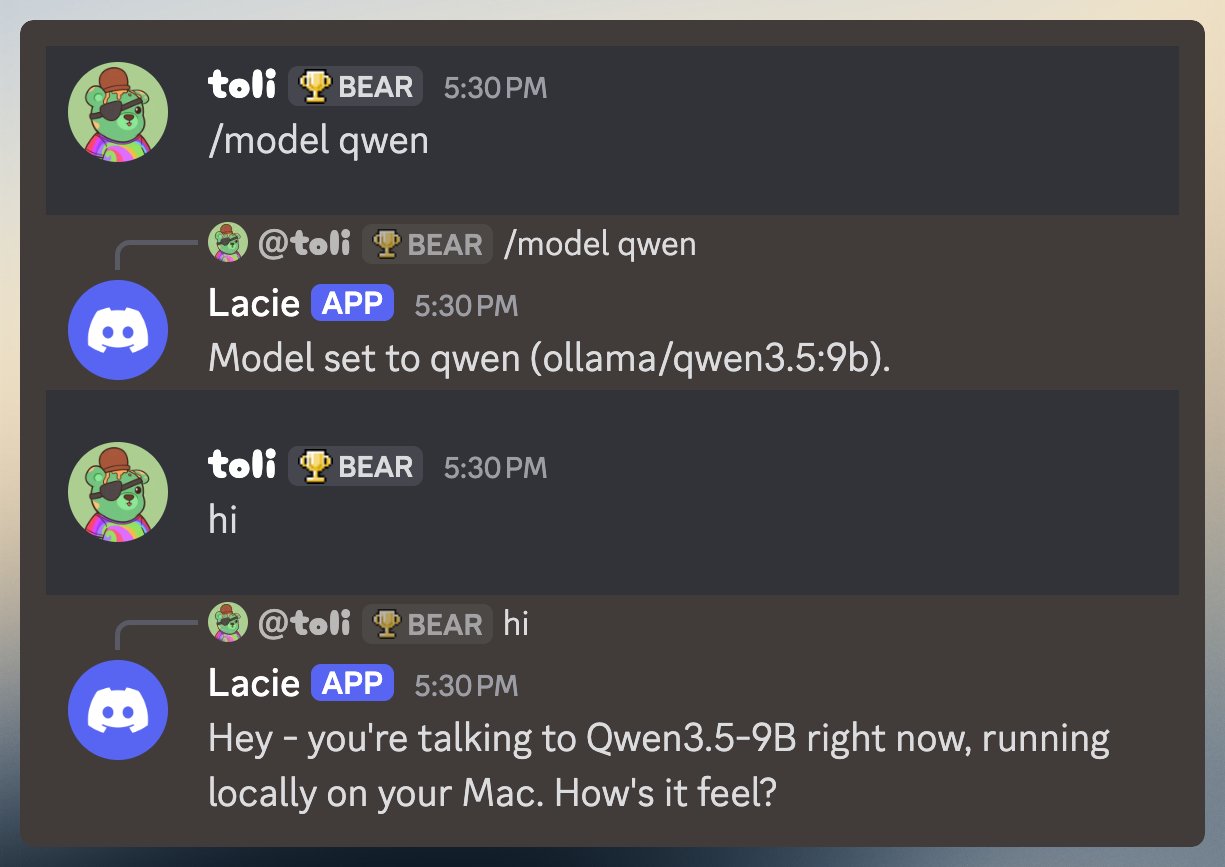This screenshot has width=1225, height=867.
Task: Jump to the original message via "hi" reply preview text
Action: (x=516, y=624)
